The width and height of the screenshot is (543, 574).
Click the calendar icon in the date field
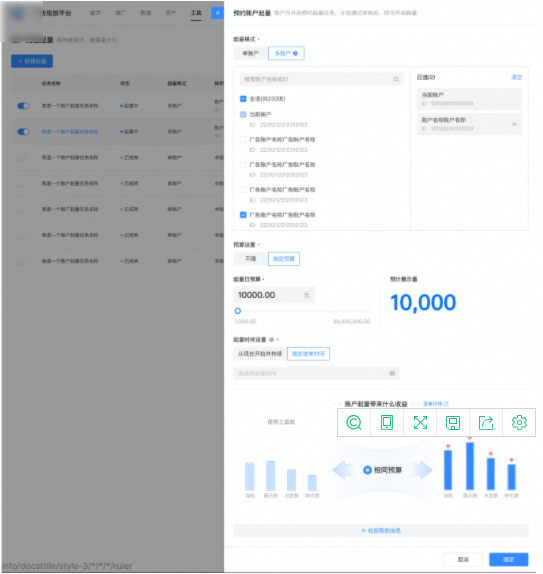(392, 373)
